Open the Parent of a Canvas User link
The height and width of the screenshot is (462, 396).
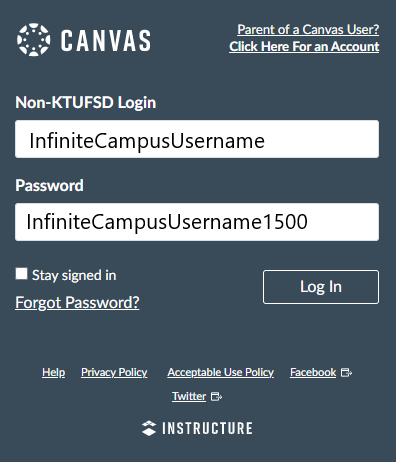pyautogui.click(x=308, y=30)
